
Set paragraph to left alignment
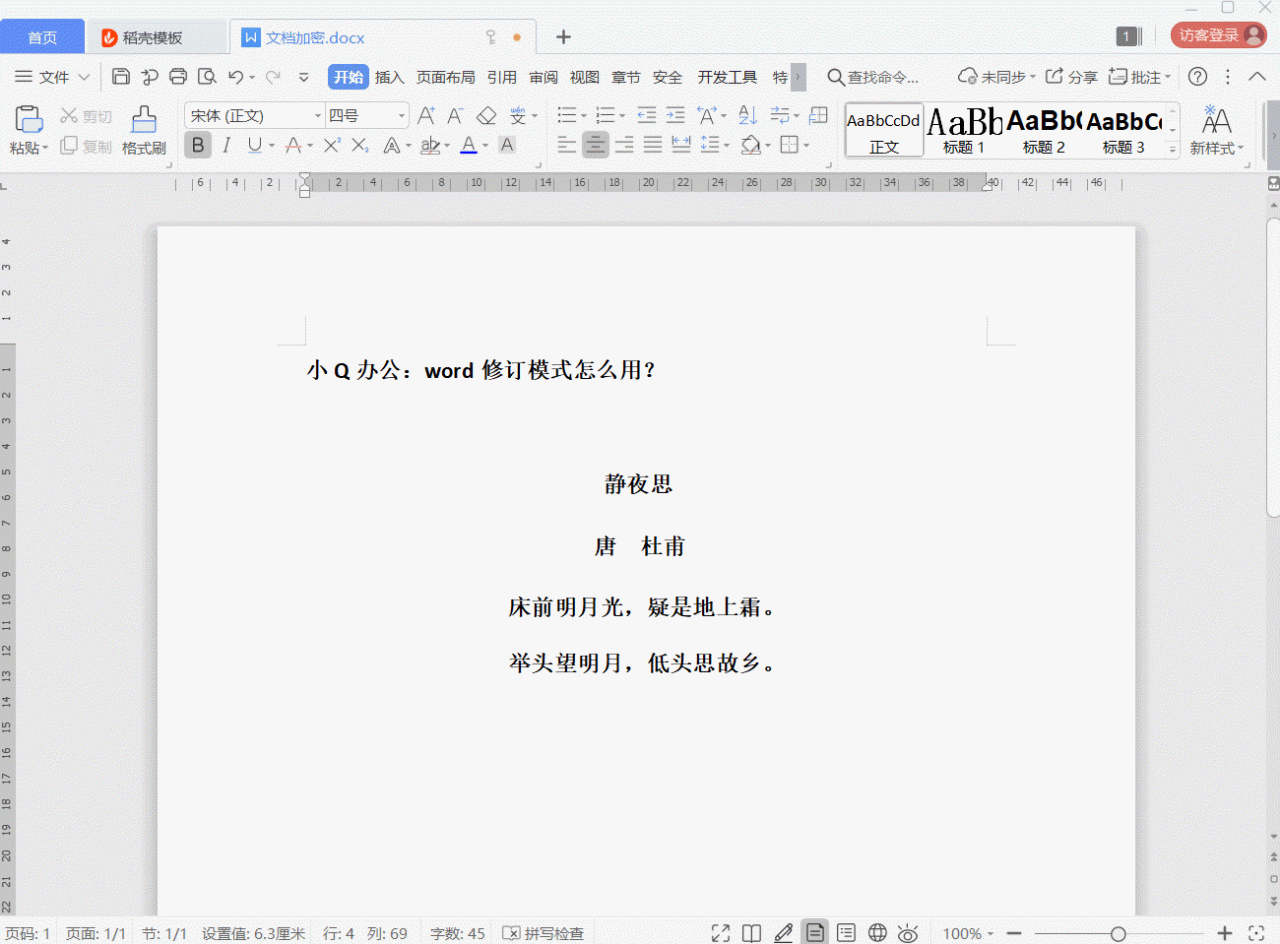pyautogui.click(x=567, y=146)
